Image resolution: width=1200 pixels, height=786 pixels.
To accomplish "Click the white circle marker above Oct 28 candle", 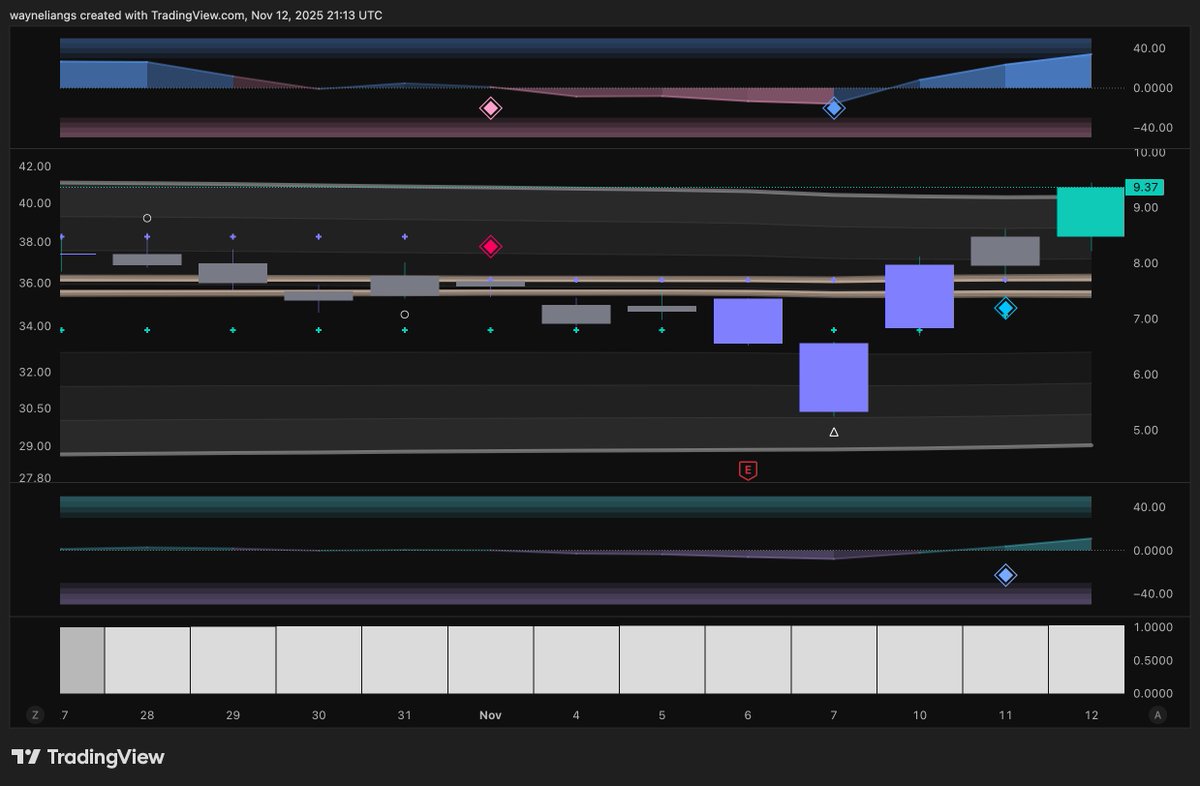I will point(147,218).
